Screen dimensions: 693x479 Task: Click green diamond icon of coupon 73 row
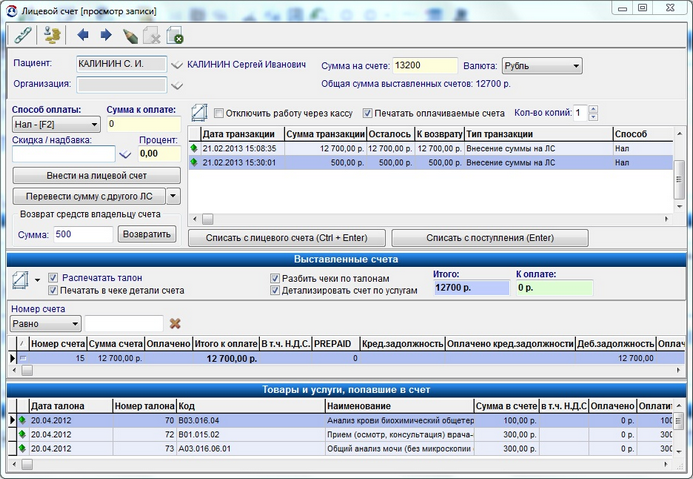click(23, 448)
